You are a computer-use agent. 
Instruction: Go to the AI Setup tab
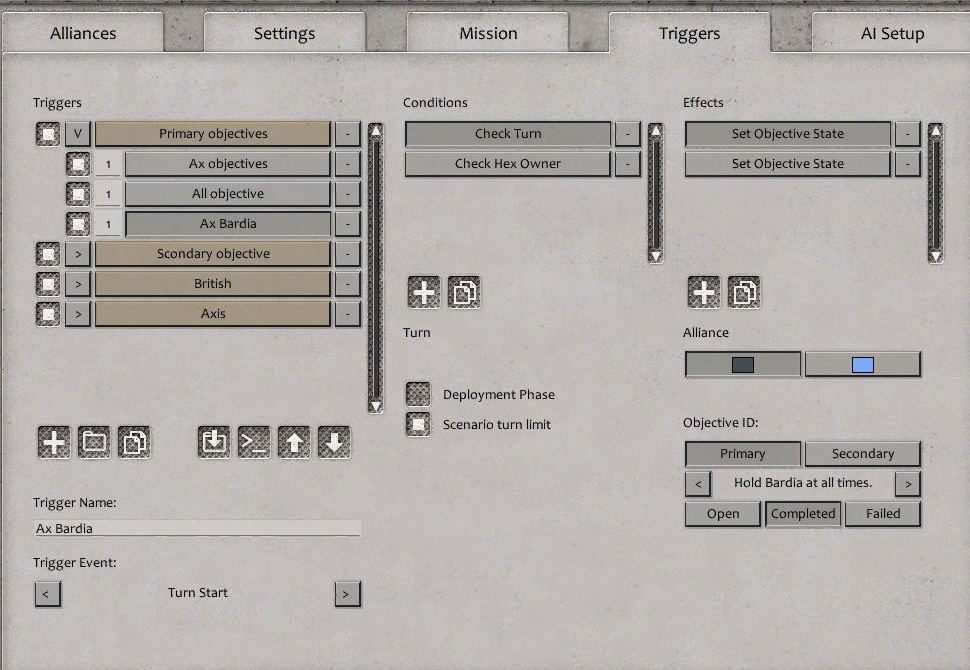tap(891, 33)
